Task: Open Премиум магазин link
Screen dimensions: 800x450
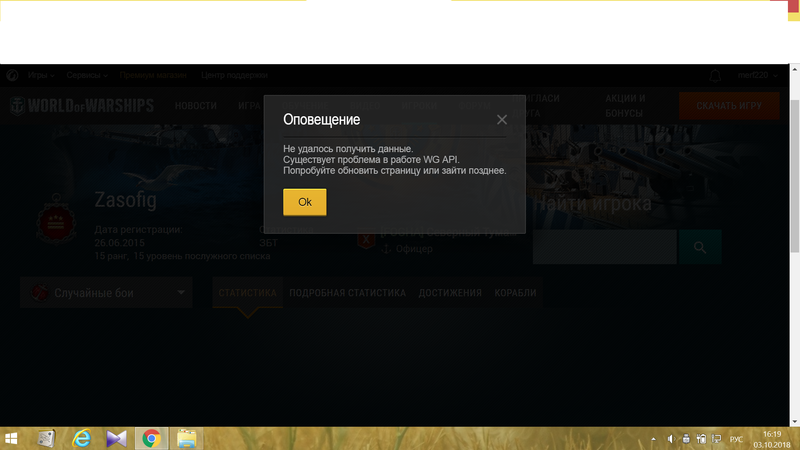Action: 153,75
